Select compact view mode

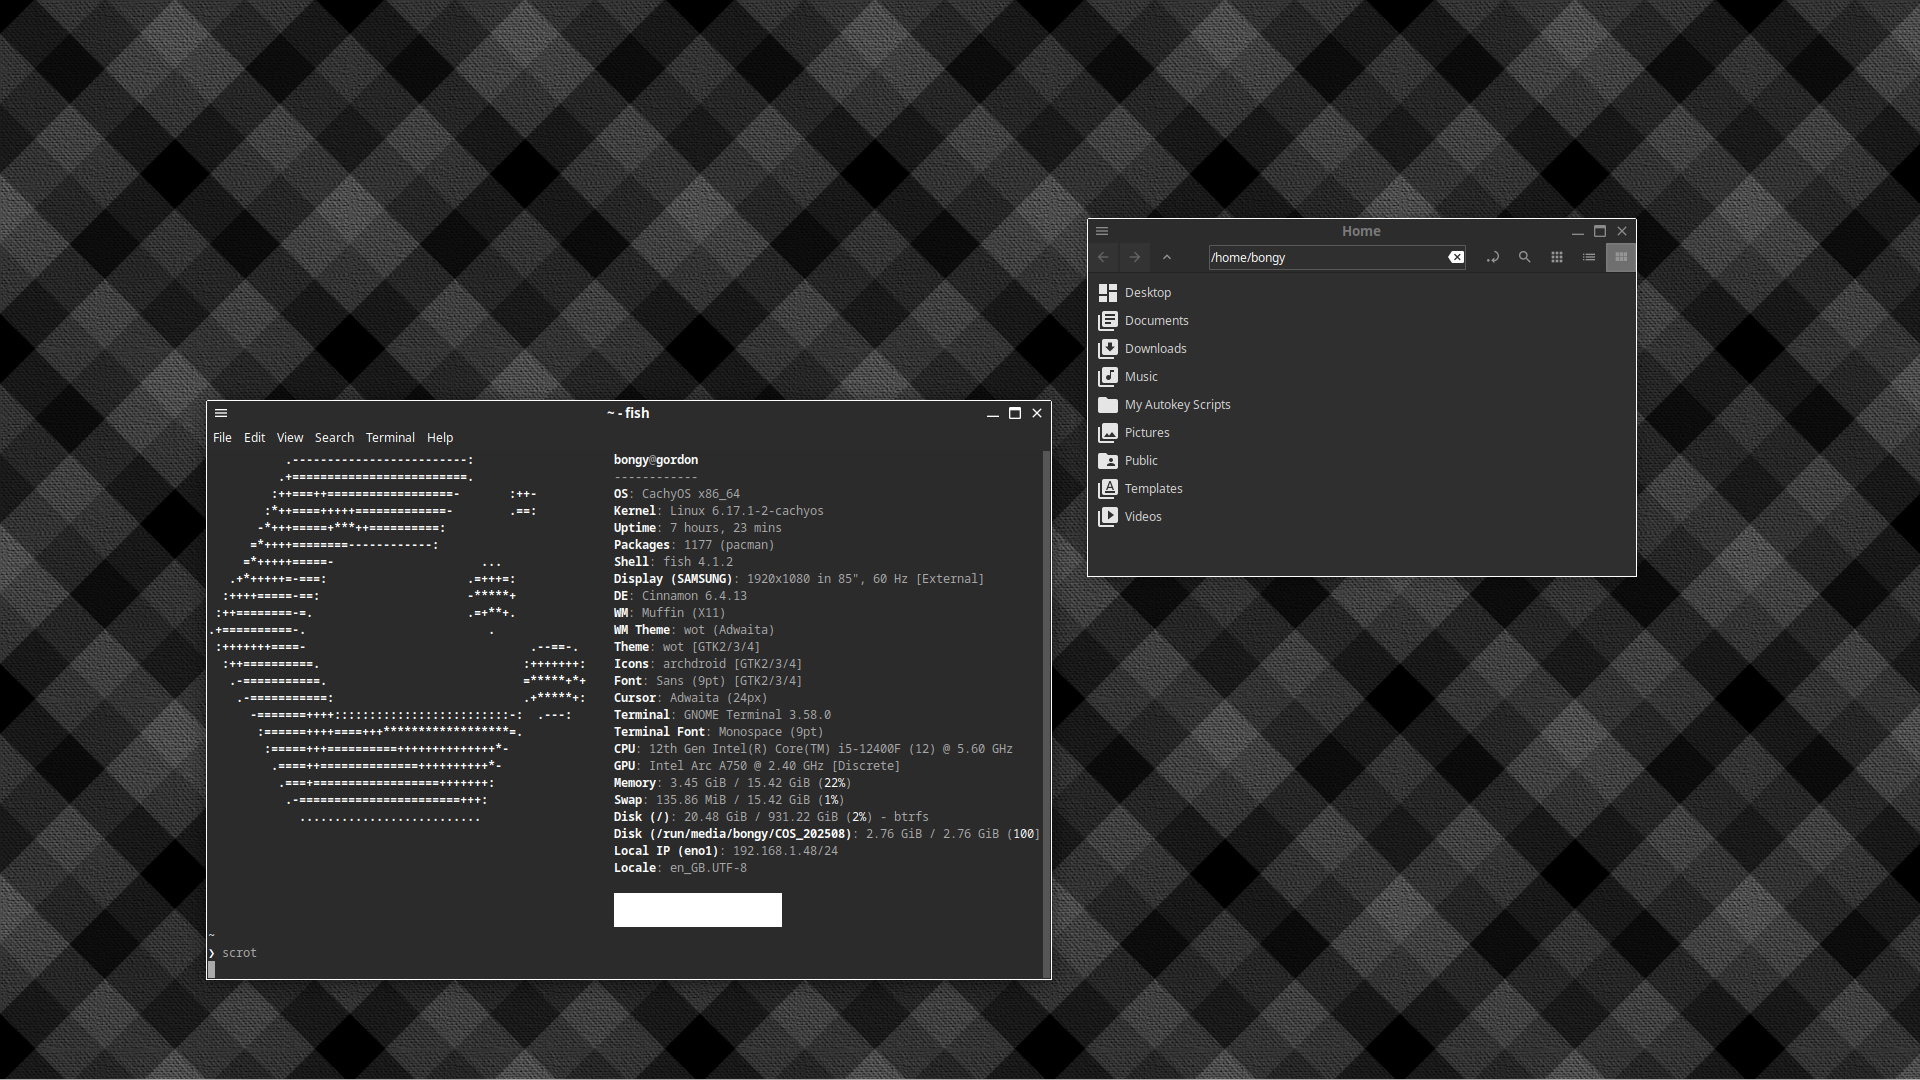point(1620,257)
